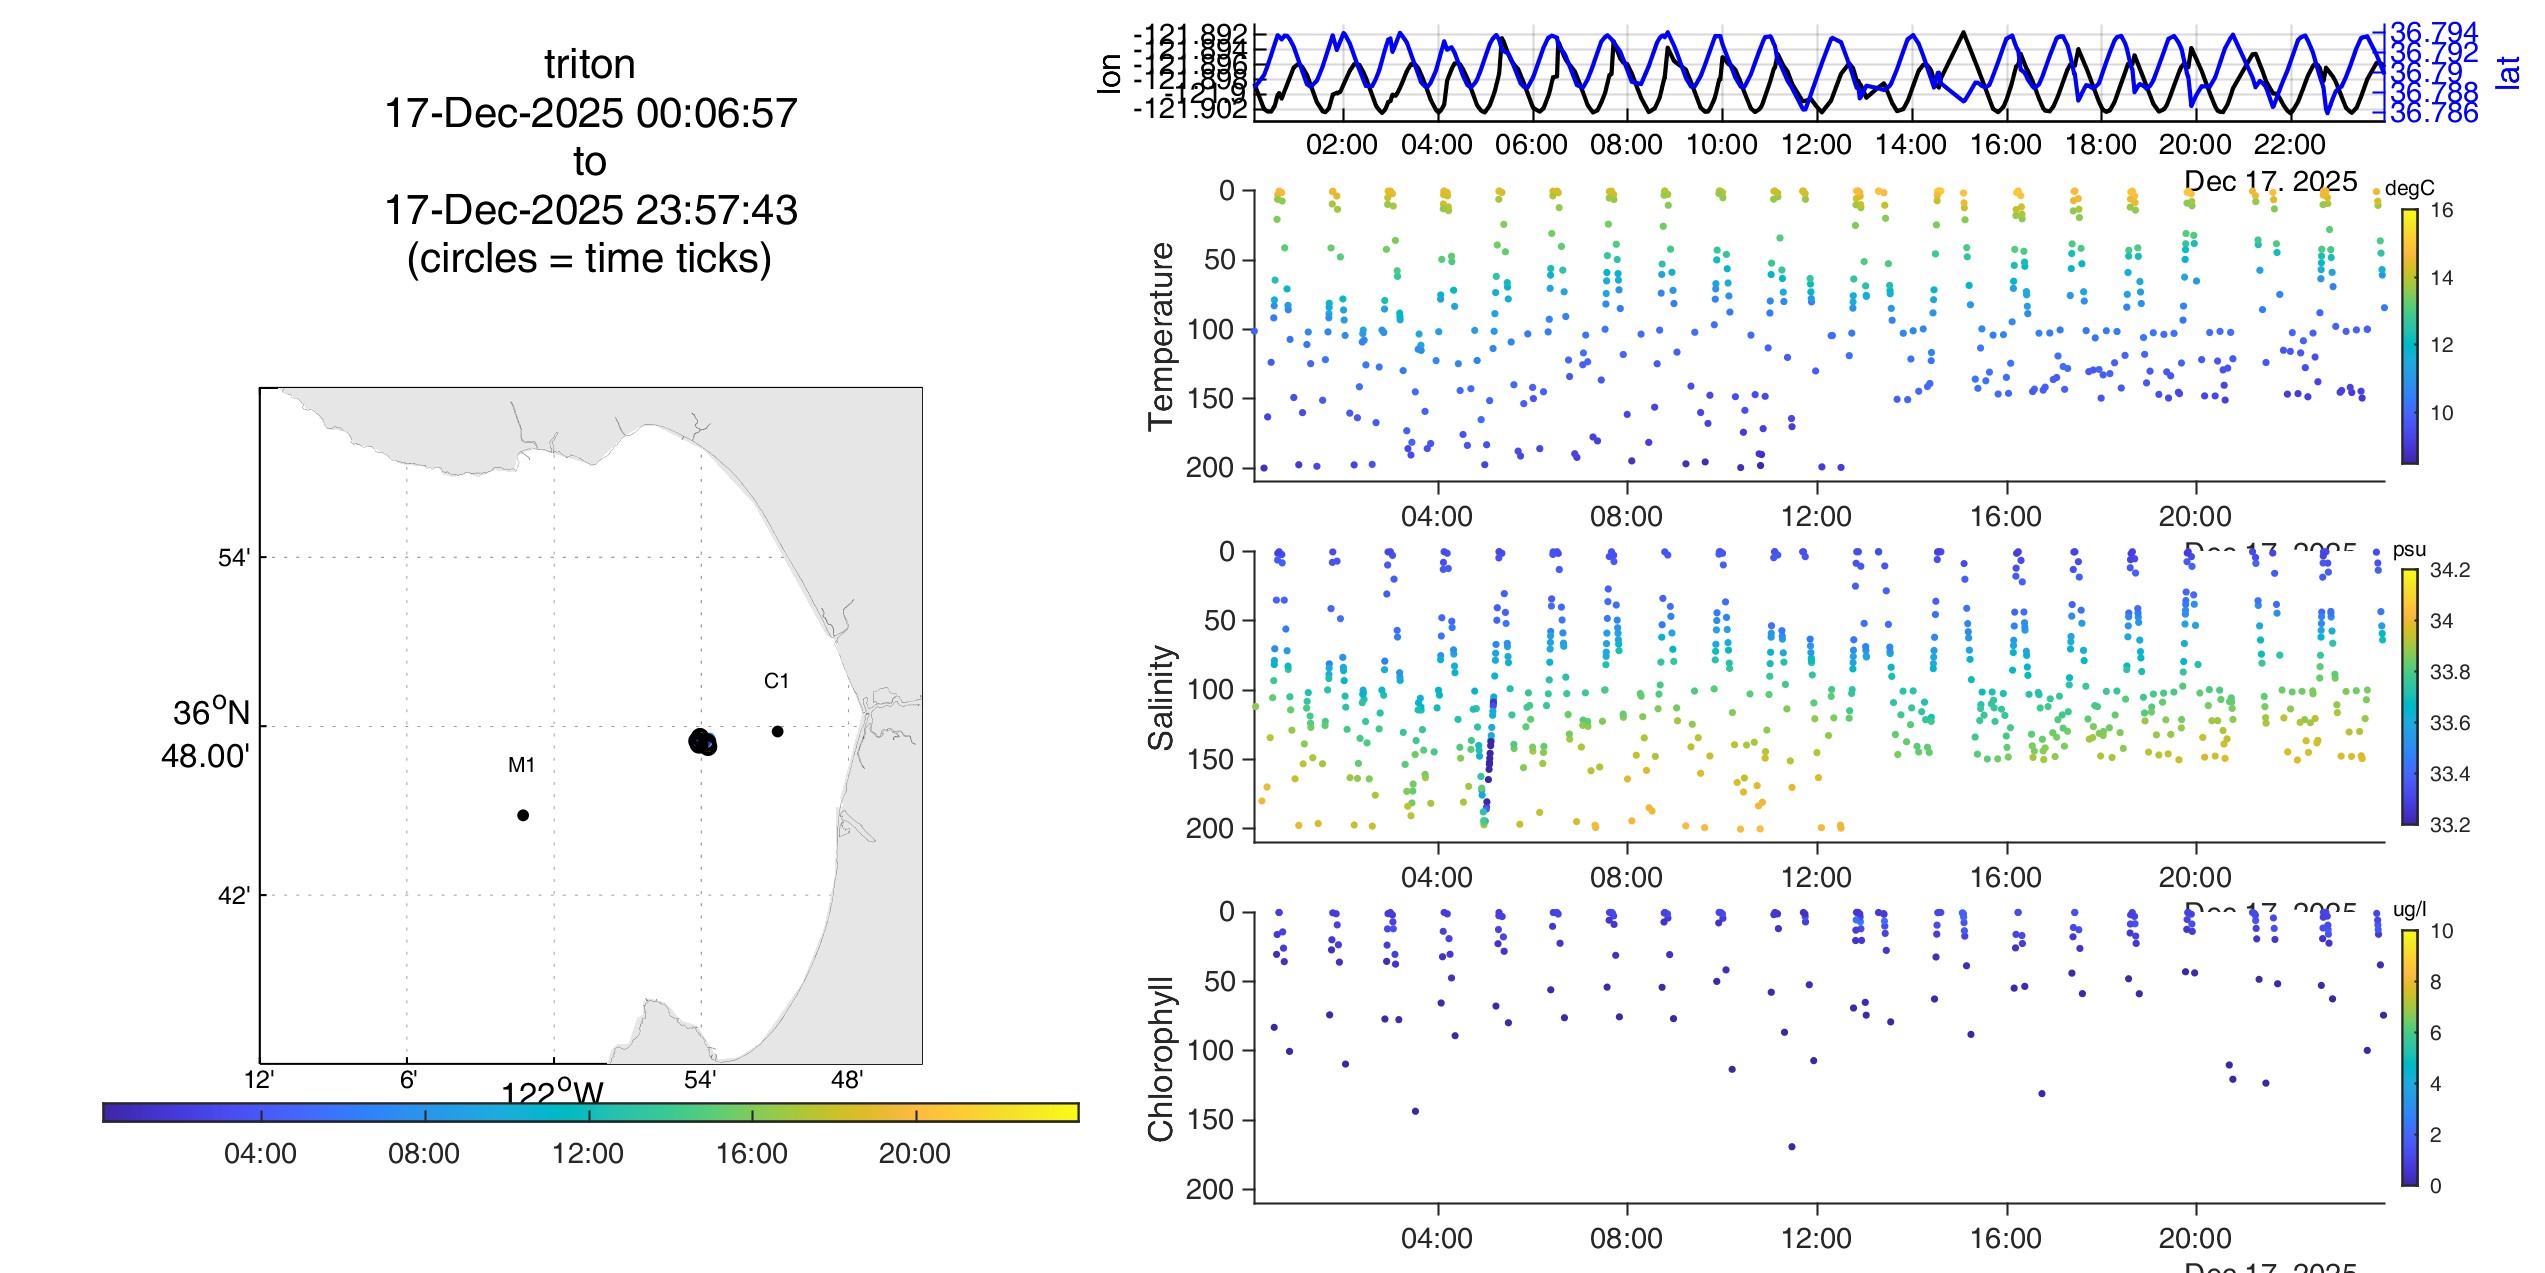Click the salinity psu colorbar
The width and height of the screenshot is (2545, 1273).
(2410, 696)
